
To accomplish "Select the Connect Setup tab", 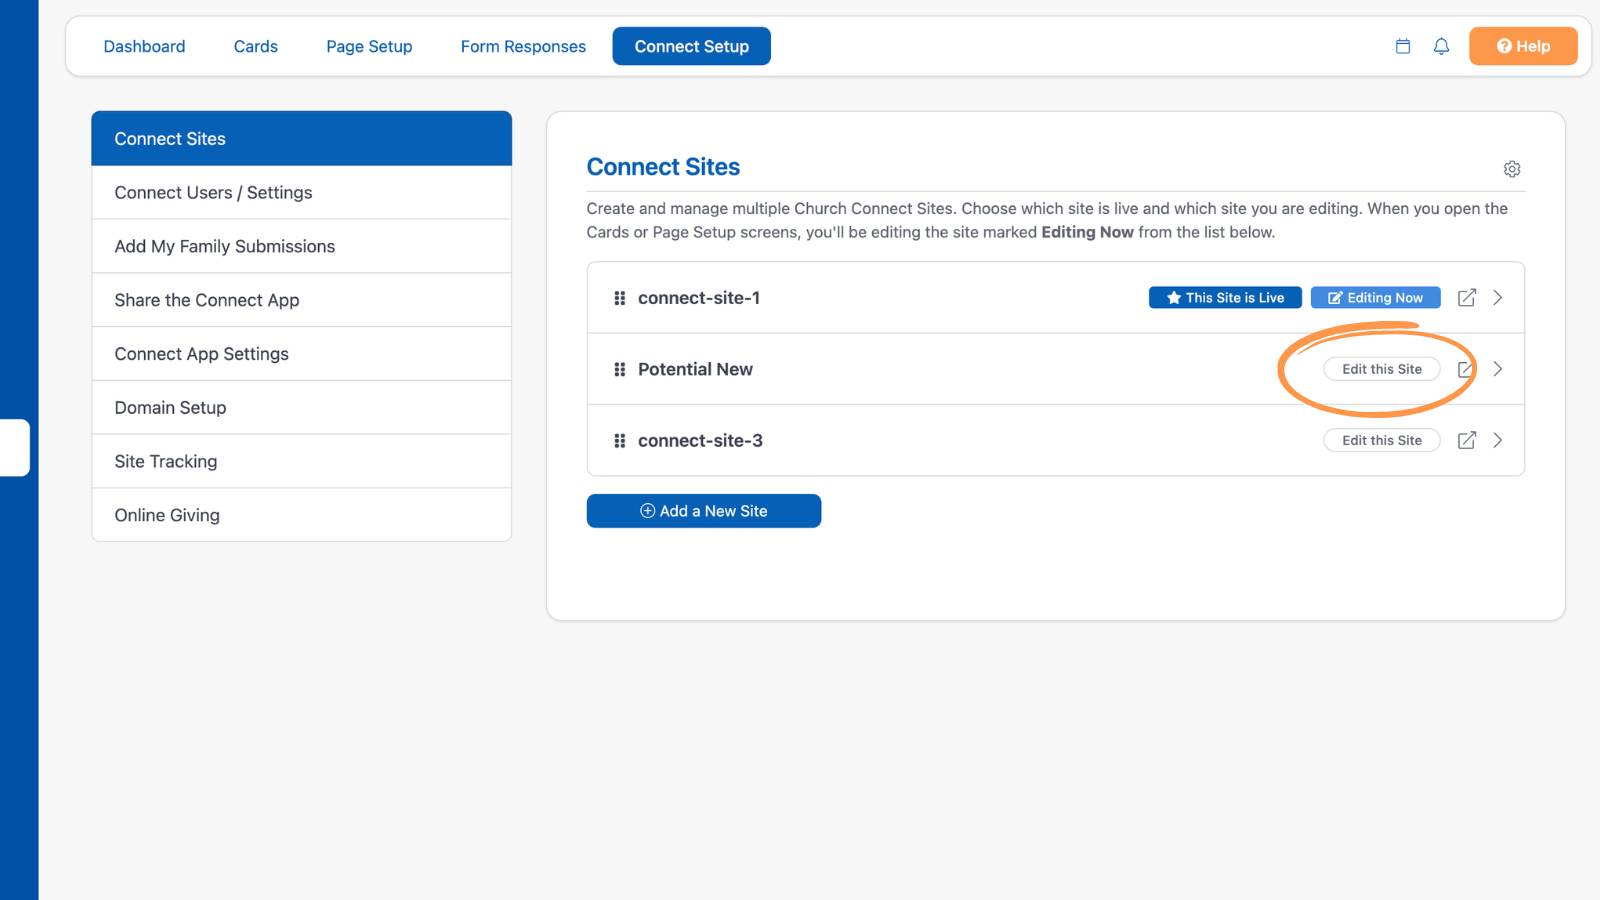I will 692,46.
